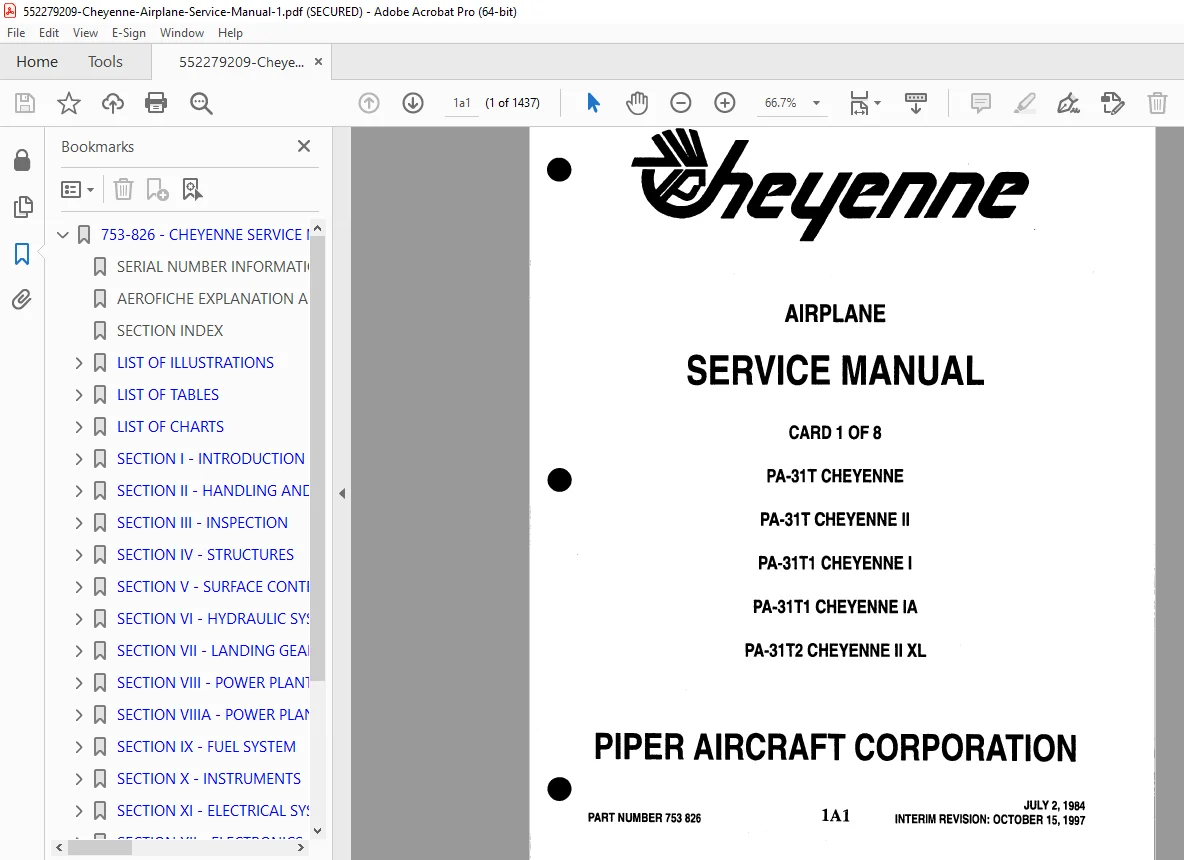Print the document using printer icon

point(156,103)
